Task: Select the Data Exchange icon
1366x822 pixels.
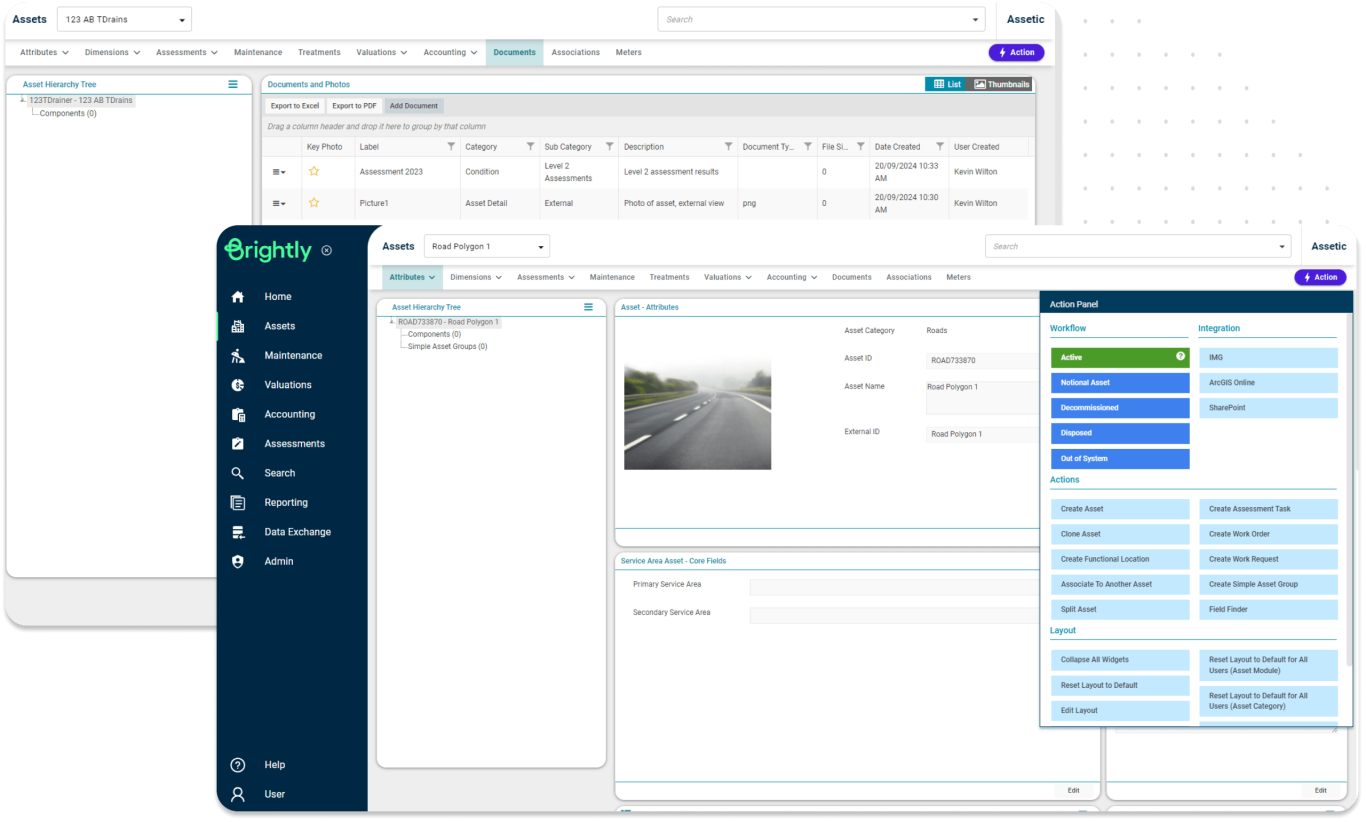Action: (x=237, y=531)
